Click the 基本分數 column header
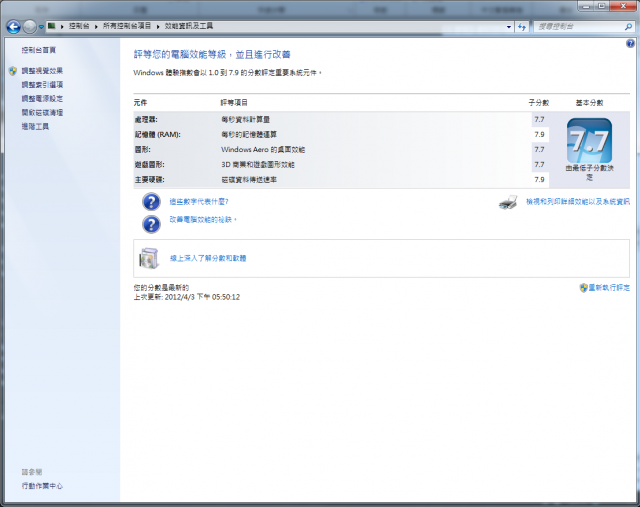Screen dimensions: 640x507 pyautogui.click(x=589, y=103)
